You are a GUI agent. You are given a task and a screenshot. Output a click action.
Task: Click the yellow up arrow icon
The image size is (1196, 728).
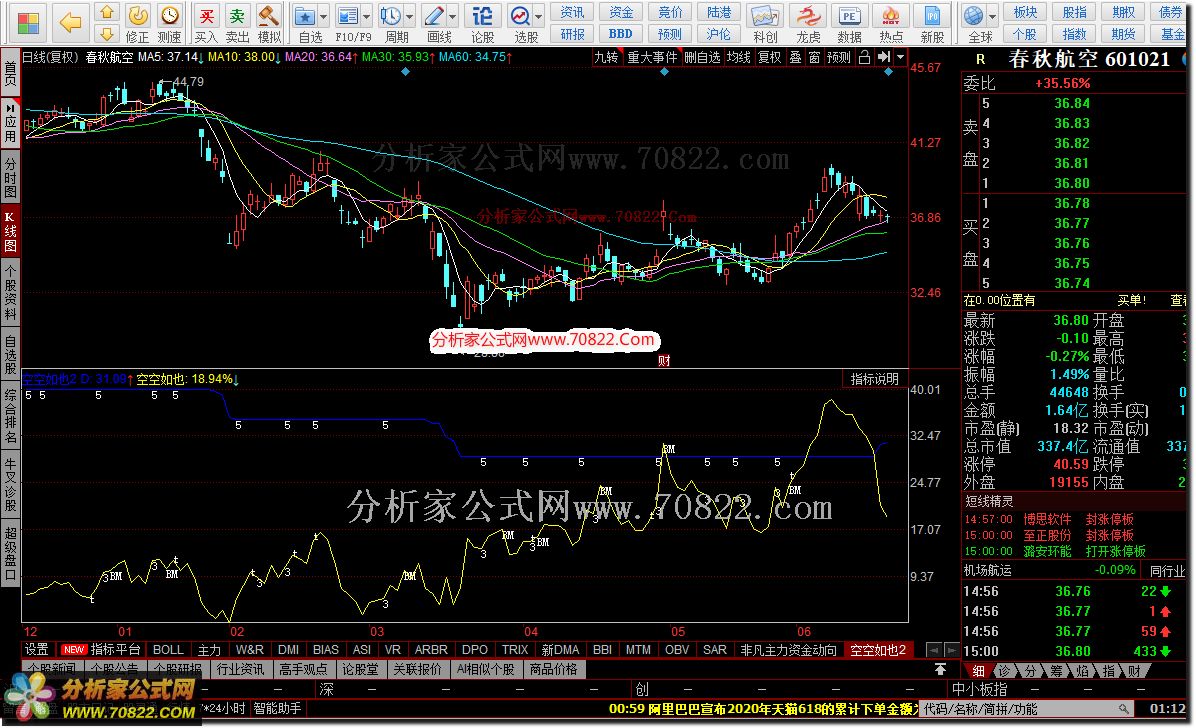pos(107,12)
